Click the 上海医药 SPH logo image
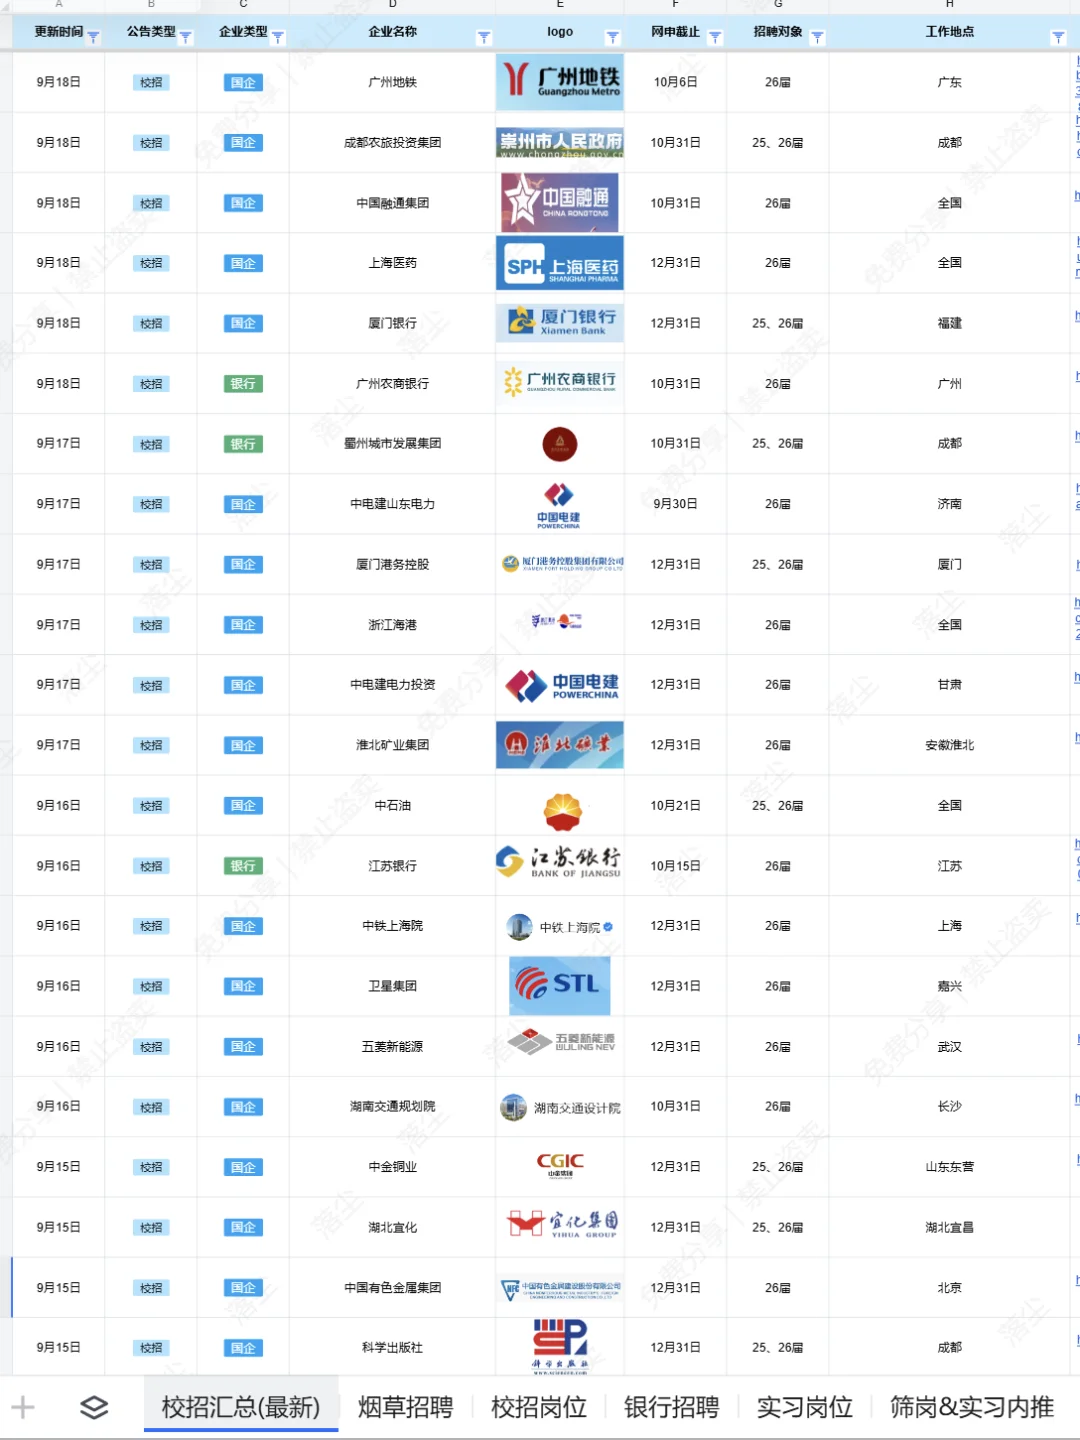Image resolution: width=1080 pixels, height=1440 pixels. (x=560, y=263)
